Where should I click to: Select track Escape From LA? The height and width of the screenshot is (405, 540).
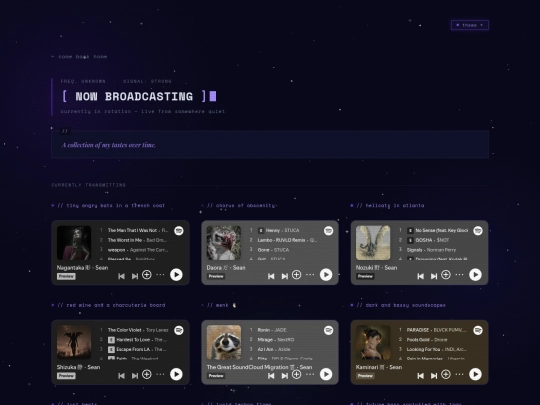click(134, 349)
